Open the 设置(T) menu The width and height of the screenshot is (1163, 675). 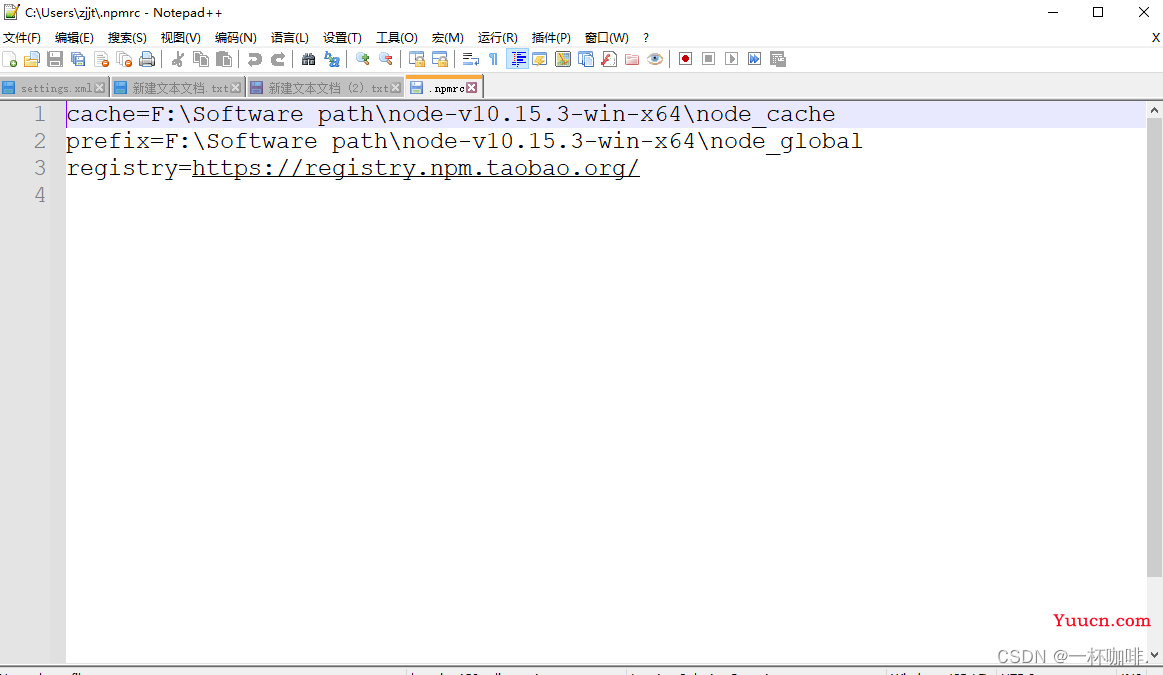coord(342,38)
